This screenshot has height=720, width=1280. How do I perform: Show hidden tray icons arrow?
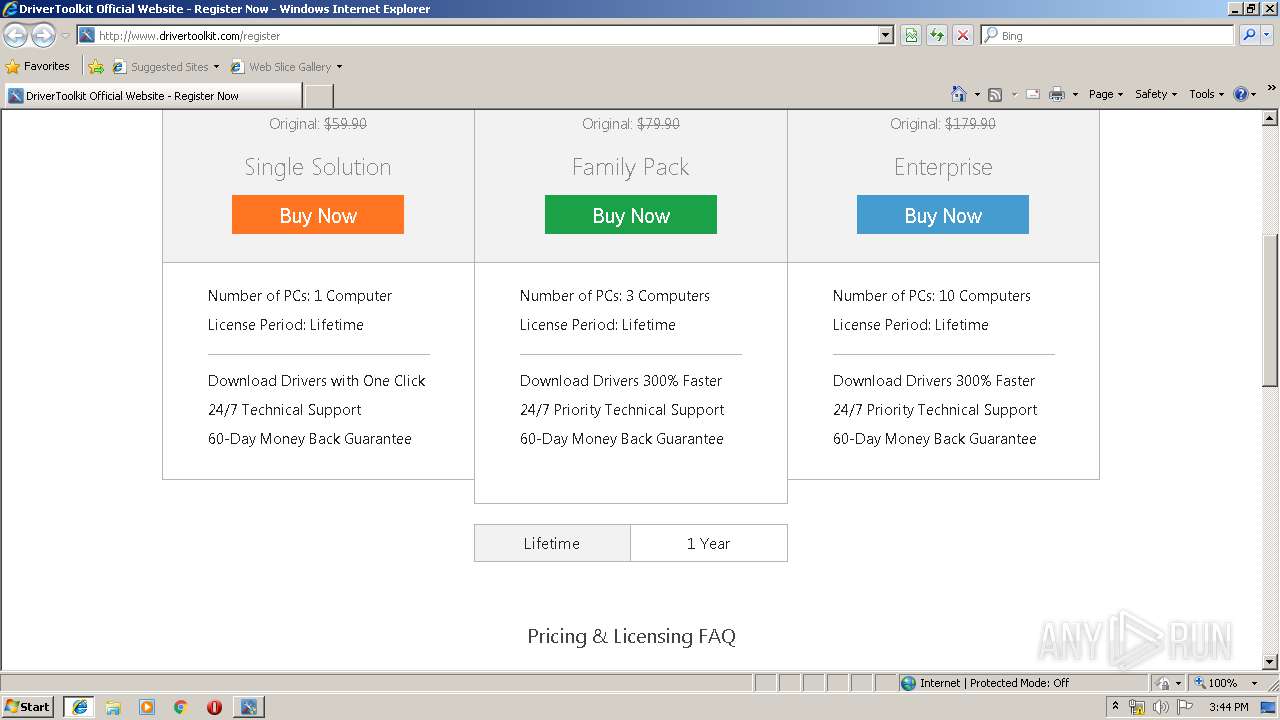(1116, 707)
